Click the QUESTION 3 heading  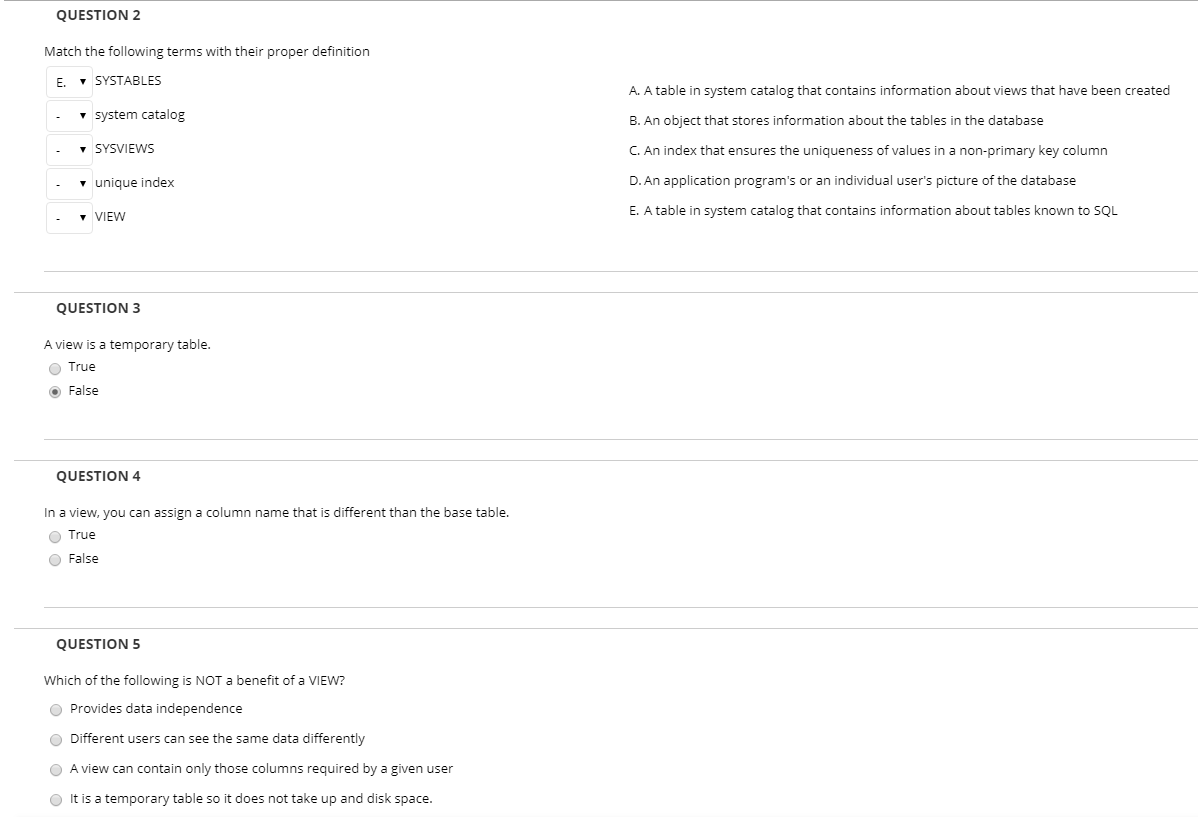click(97, 308)
